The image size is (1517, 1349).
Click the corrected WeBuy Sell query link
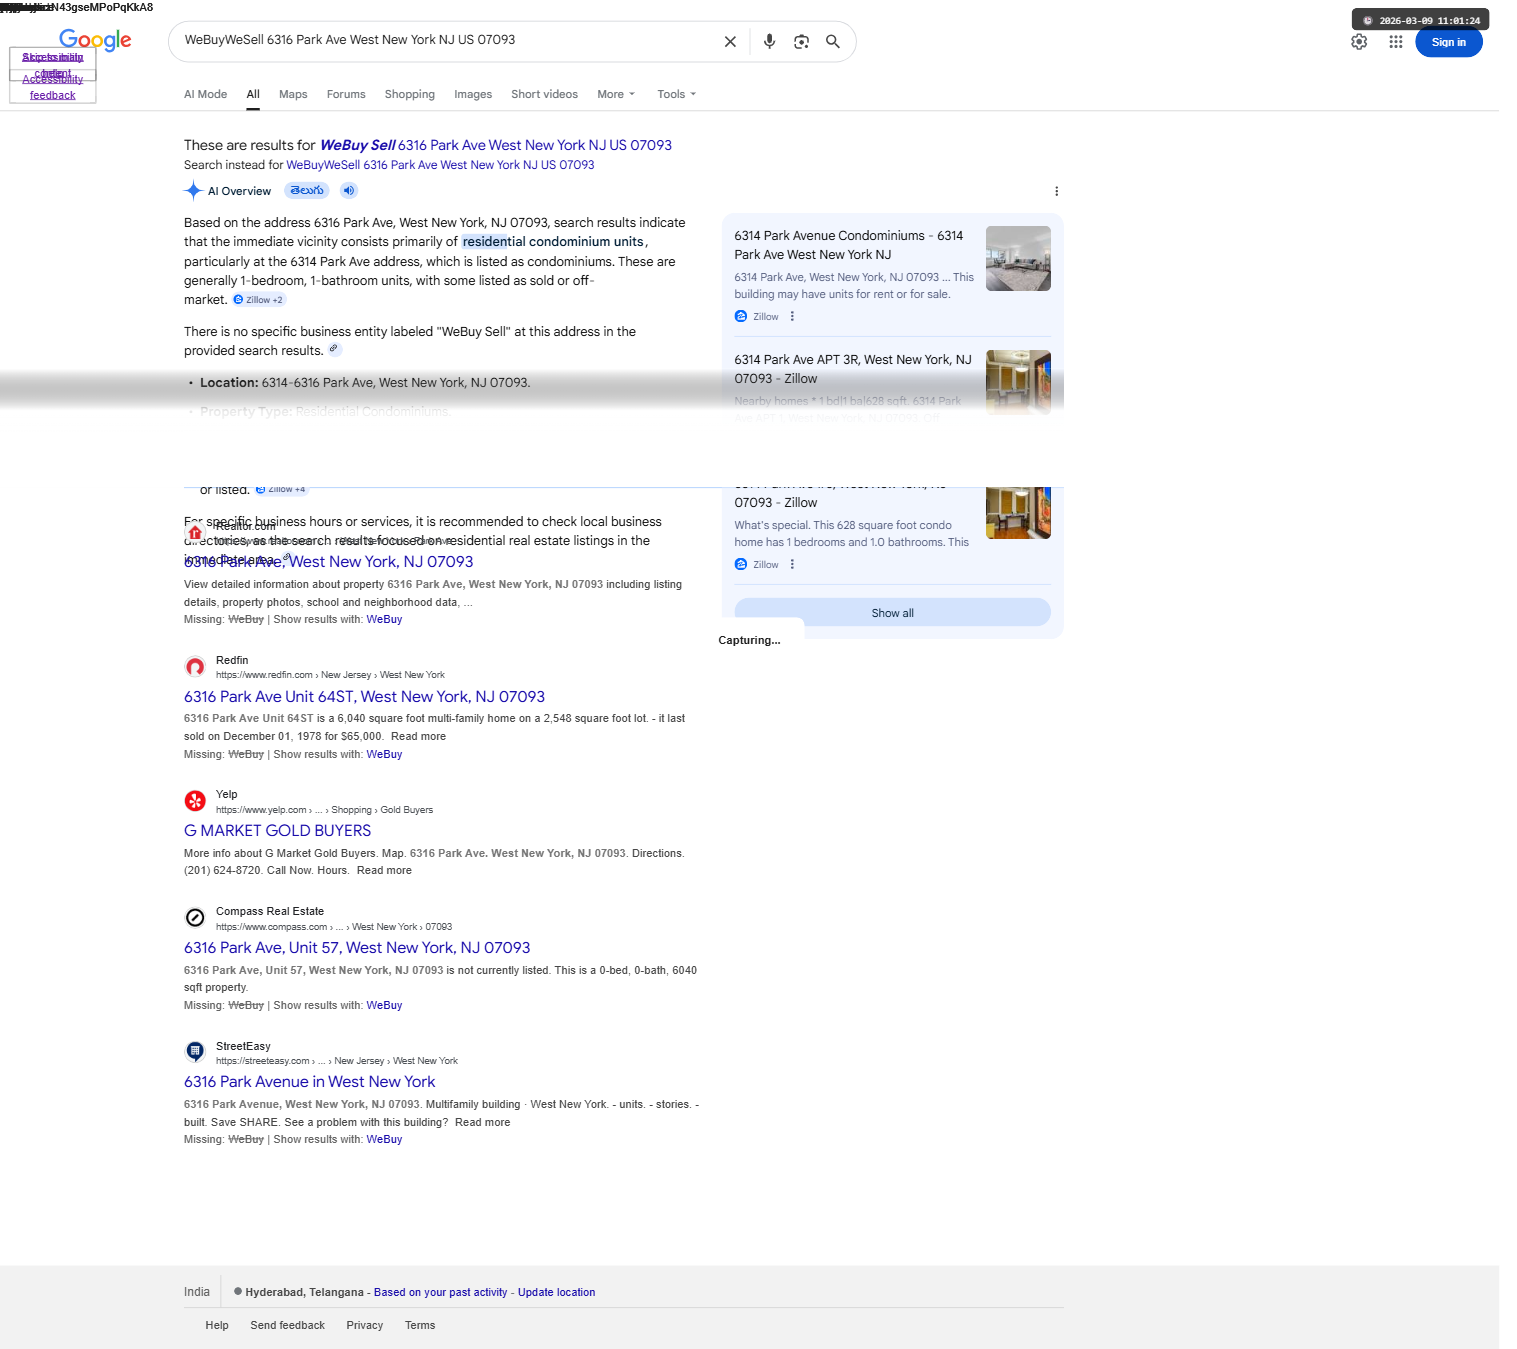pyautogui.click(x=495, y=145)
